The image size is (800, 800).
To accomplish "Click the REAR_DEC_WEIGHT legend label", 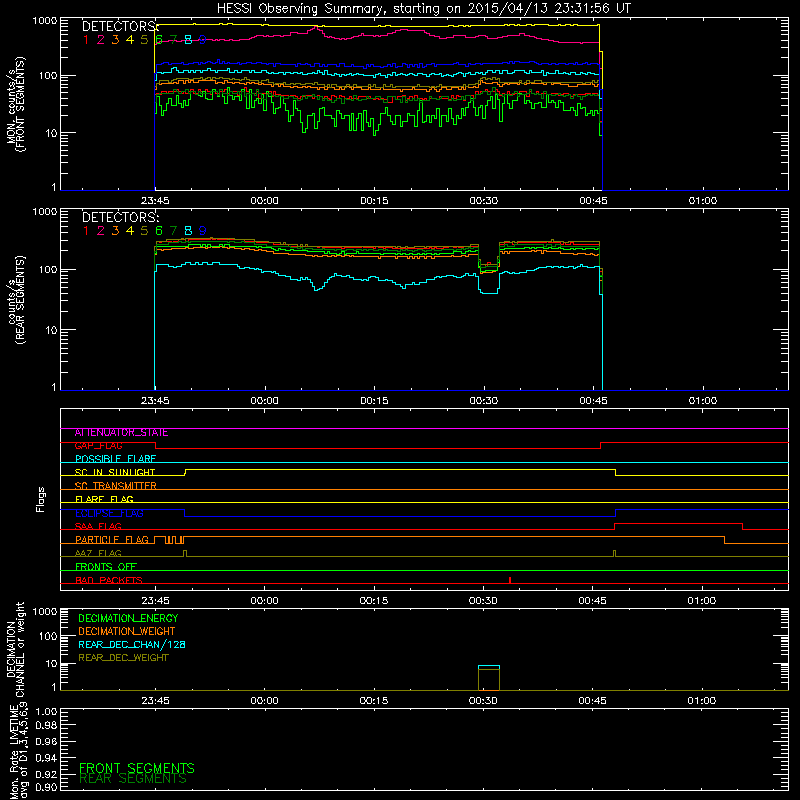I will (123, 658).
